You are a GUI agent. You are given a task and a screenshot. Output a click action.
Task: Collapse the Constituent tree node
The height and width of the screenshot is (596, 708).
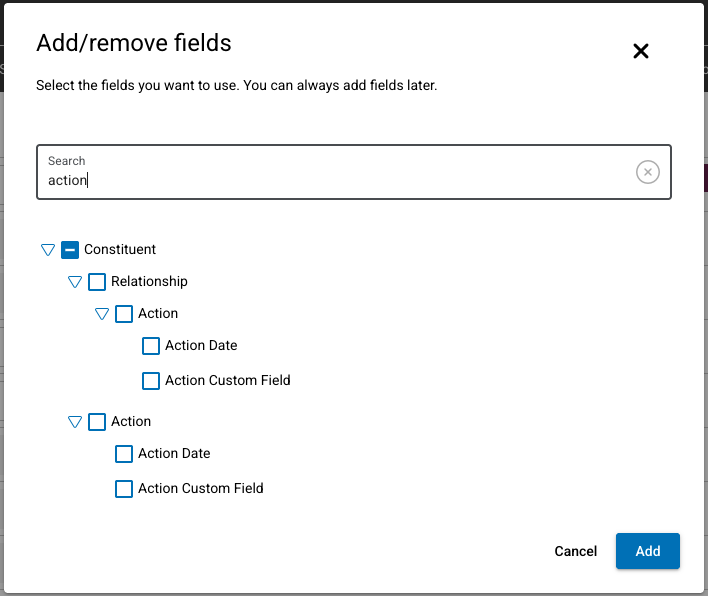click(47, 250)
